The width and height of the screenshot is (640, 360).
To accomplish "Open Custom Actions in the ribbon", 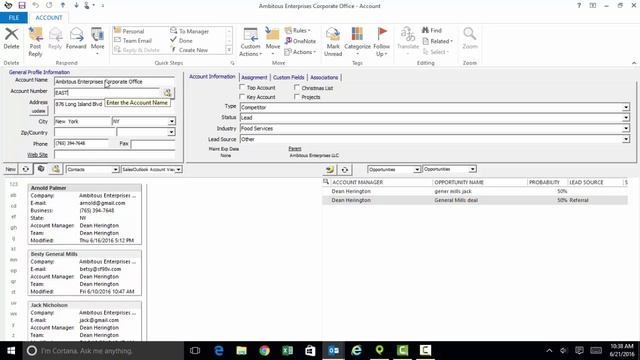I will [250, 42].
